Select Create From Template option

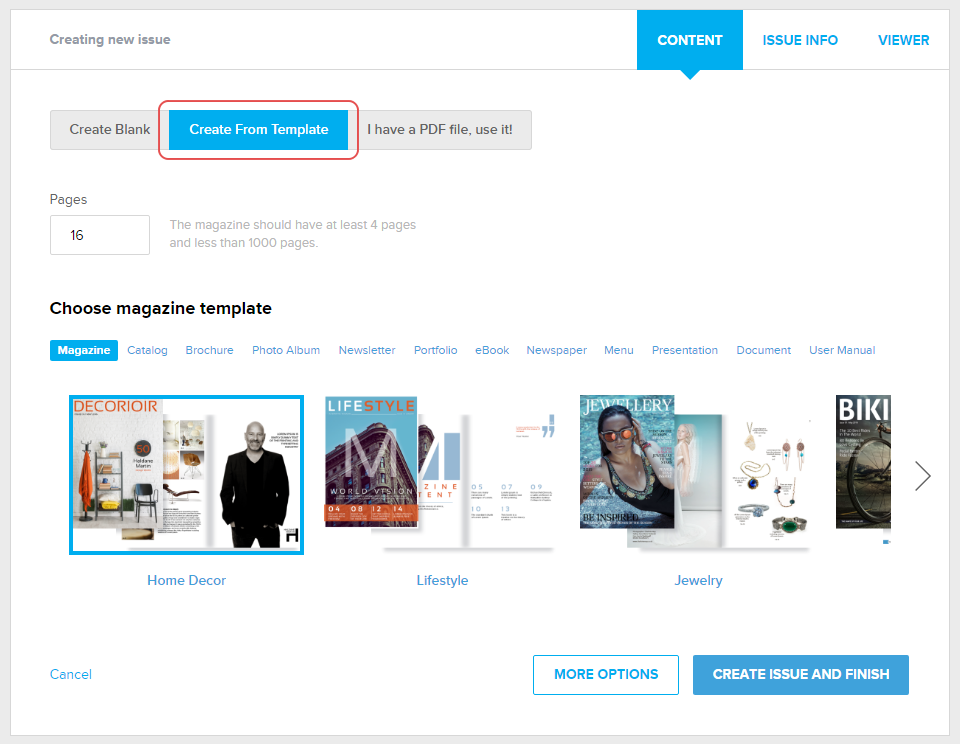coord(258,130)
